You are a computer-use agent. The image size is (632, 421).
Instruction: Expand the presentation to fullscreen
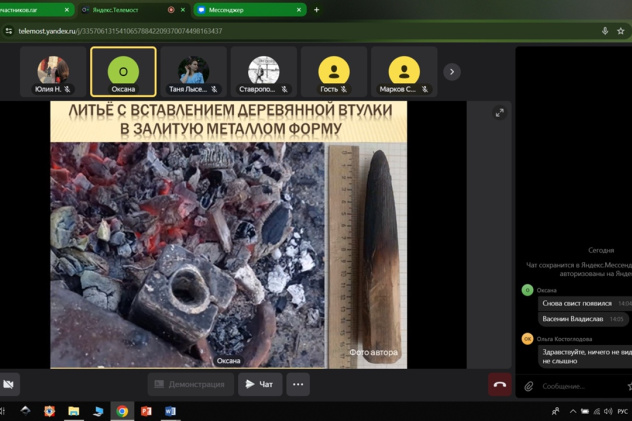tap(499, 113)
